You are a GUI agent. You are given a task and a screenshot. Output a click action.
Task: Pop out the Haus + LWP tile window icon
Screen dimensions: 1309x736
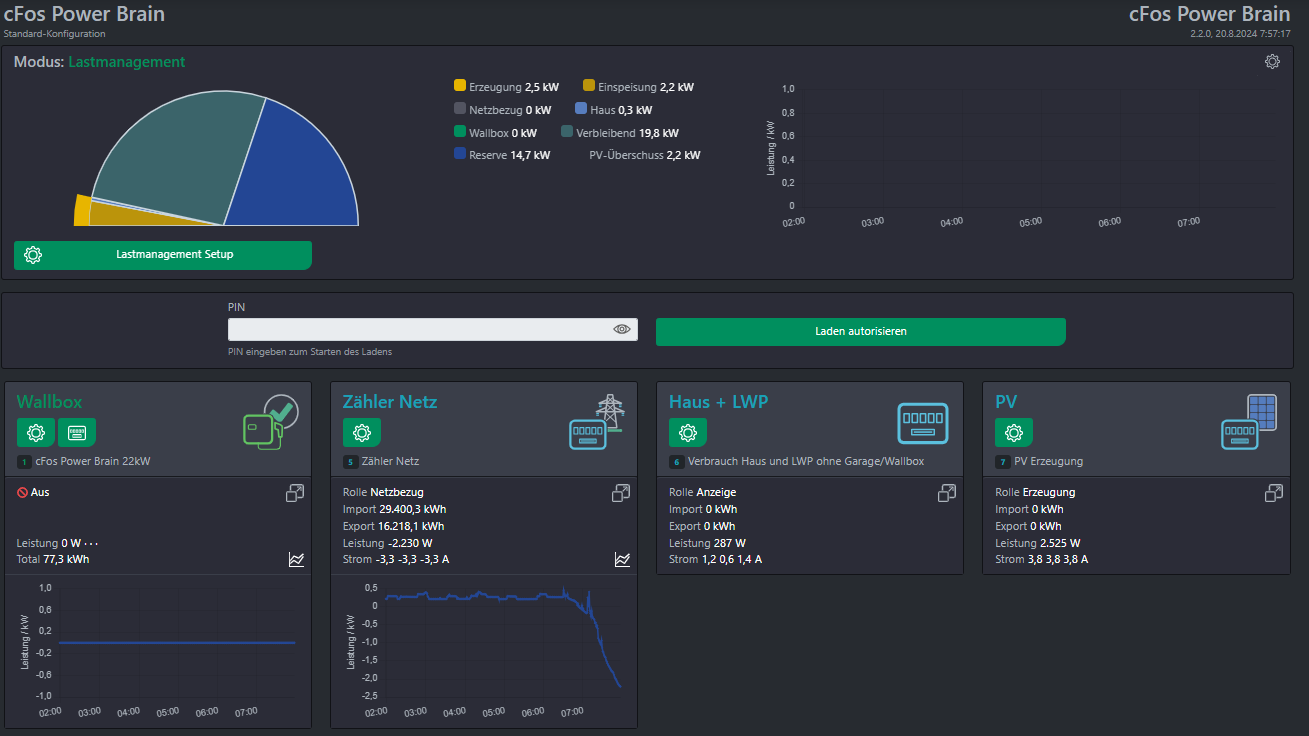coord(947,493)
